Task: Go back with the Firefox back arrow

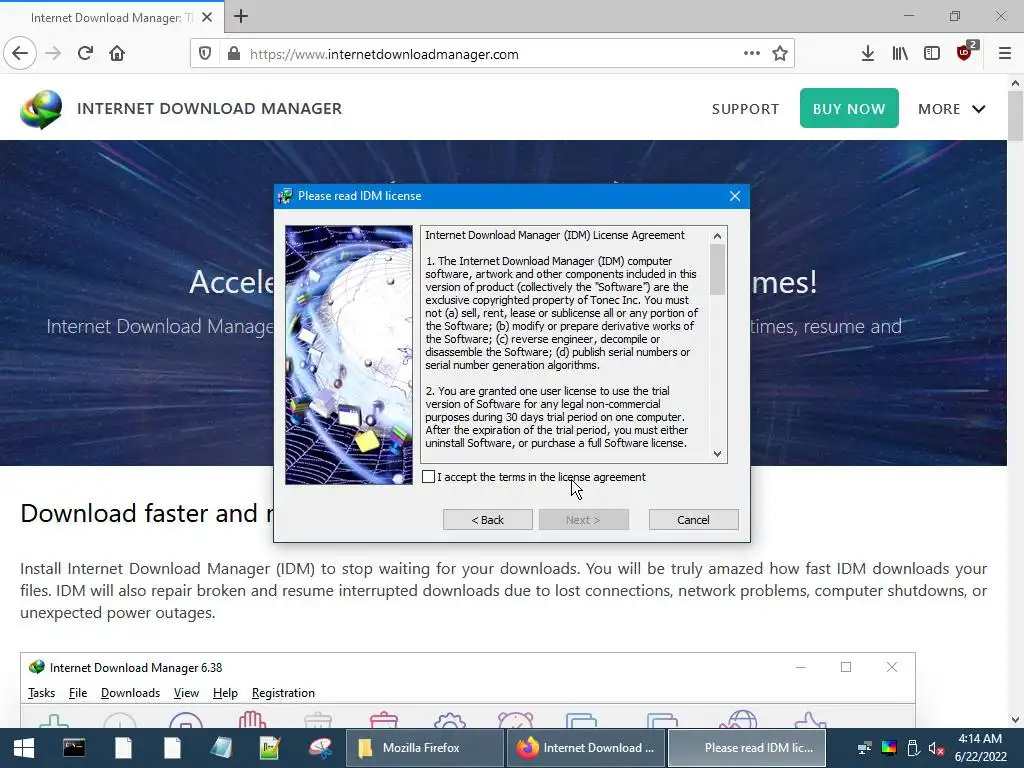Action: tap(20, 54)
